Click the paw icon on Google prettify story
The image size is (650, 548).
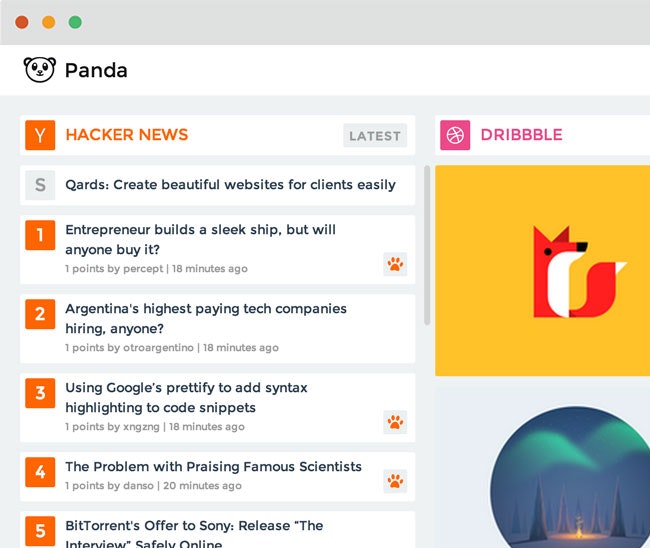click(x=395, y=422)
